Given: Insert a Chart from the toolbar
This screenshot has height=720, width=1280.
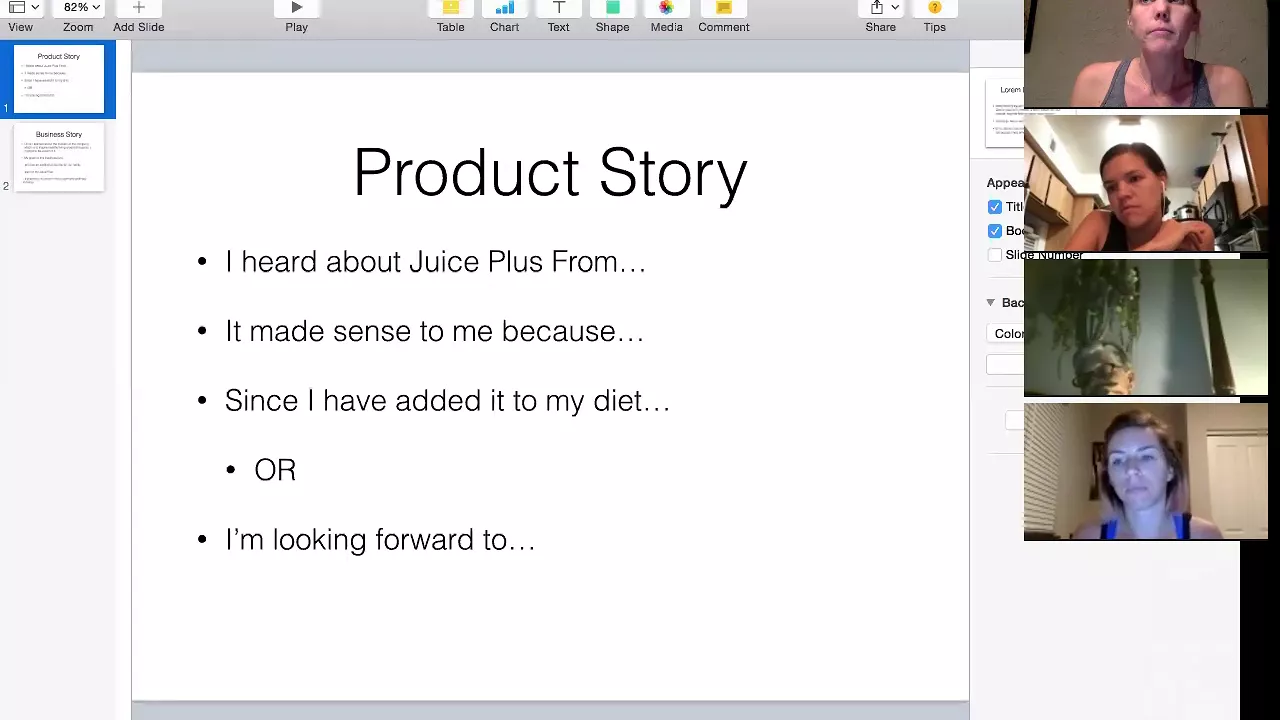Looking at the screenshot, I should point(504,7).
